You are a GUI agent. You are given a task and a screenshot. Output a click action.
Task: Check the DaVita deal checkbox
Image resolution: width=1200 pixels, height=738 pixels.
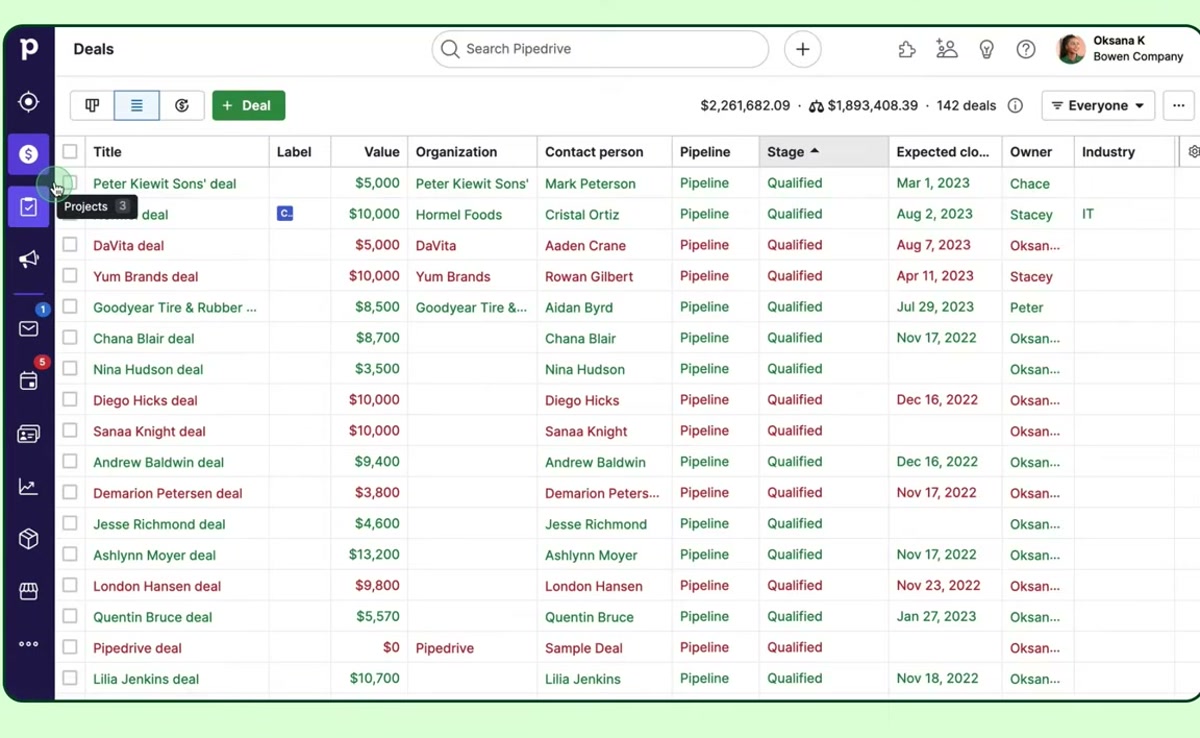[x=70, y=245]
